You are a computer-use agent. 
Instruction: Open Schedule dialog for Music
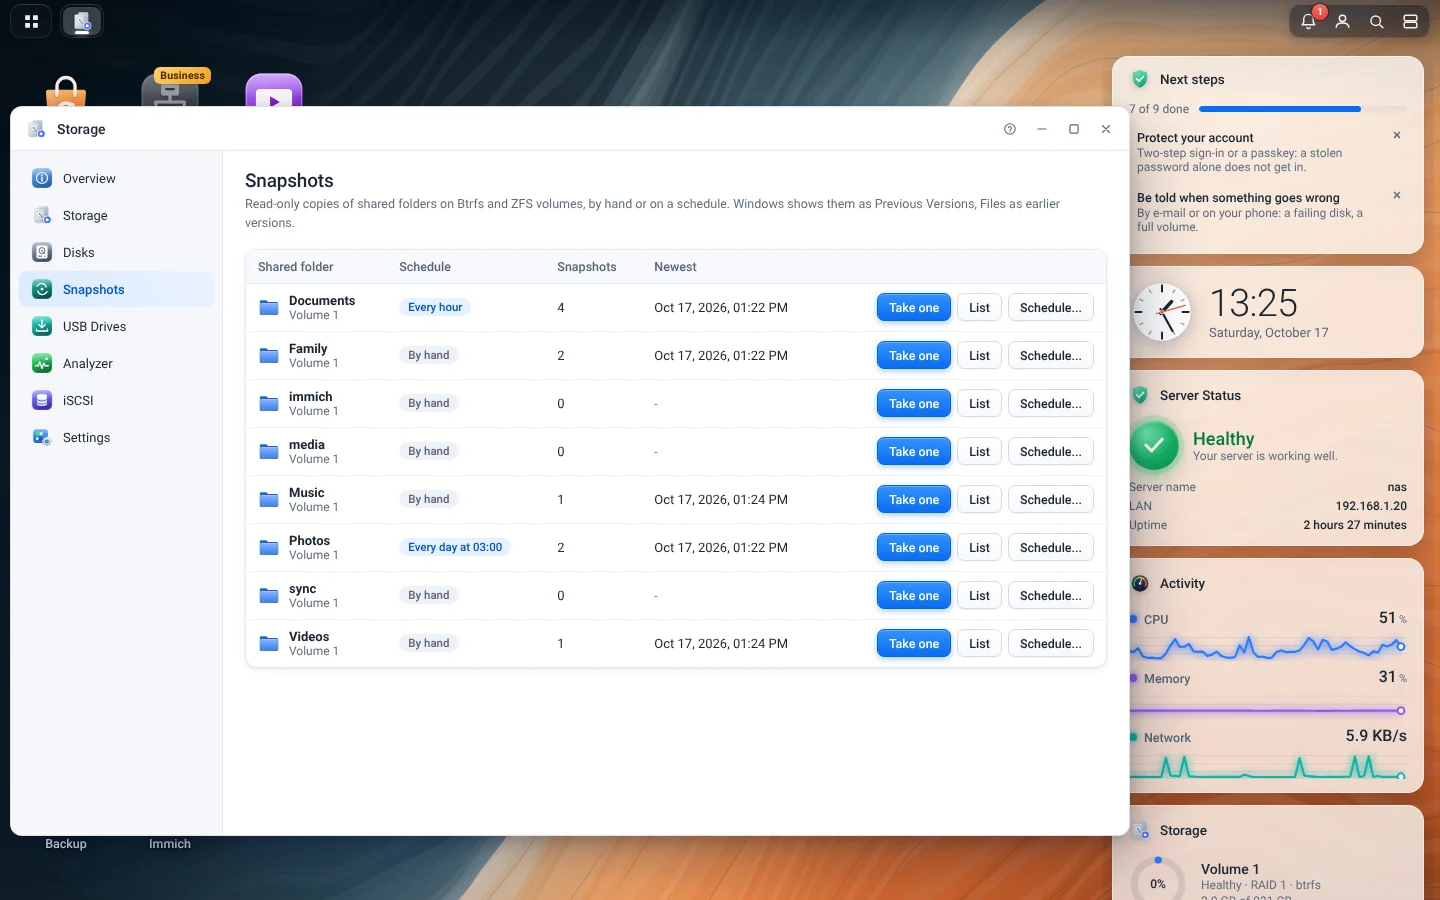pos(1050,500)
